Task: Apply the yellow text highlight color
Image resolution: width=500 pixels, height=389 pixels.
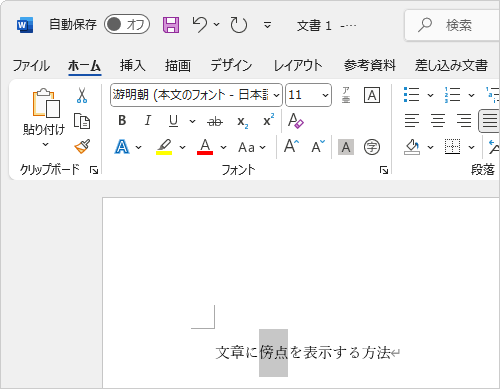Action: pos(164,147)
